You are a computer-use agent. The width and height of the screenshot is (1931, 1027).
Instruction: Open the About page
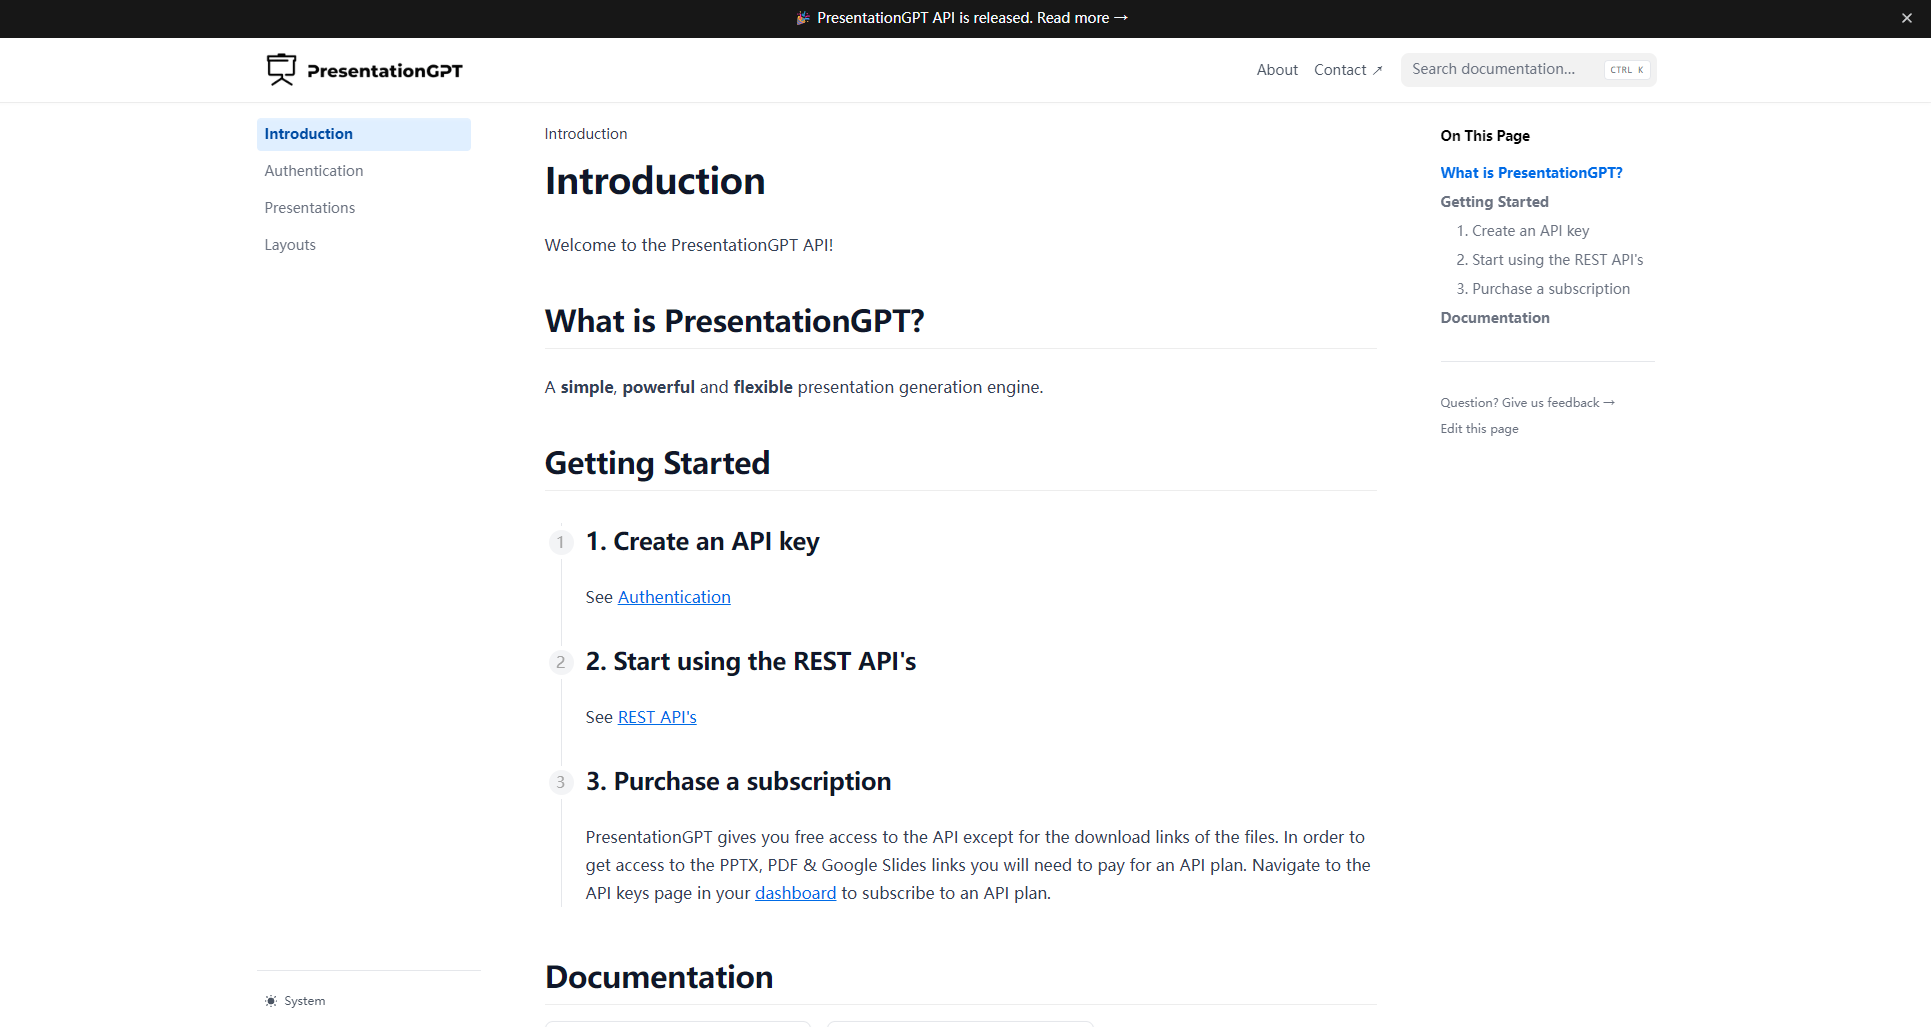(x=1276, y=69)
